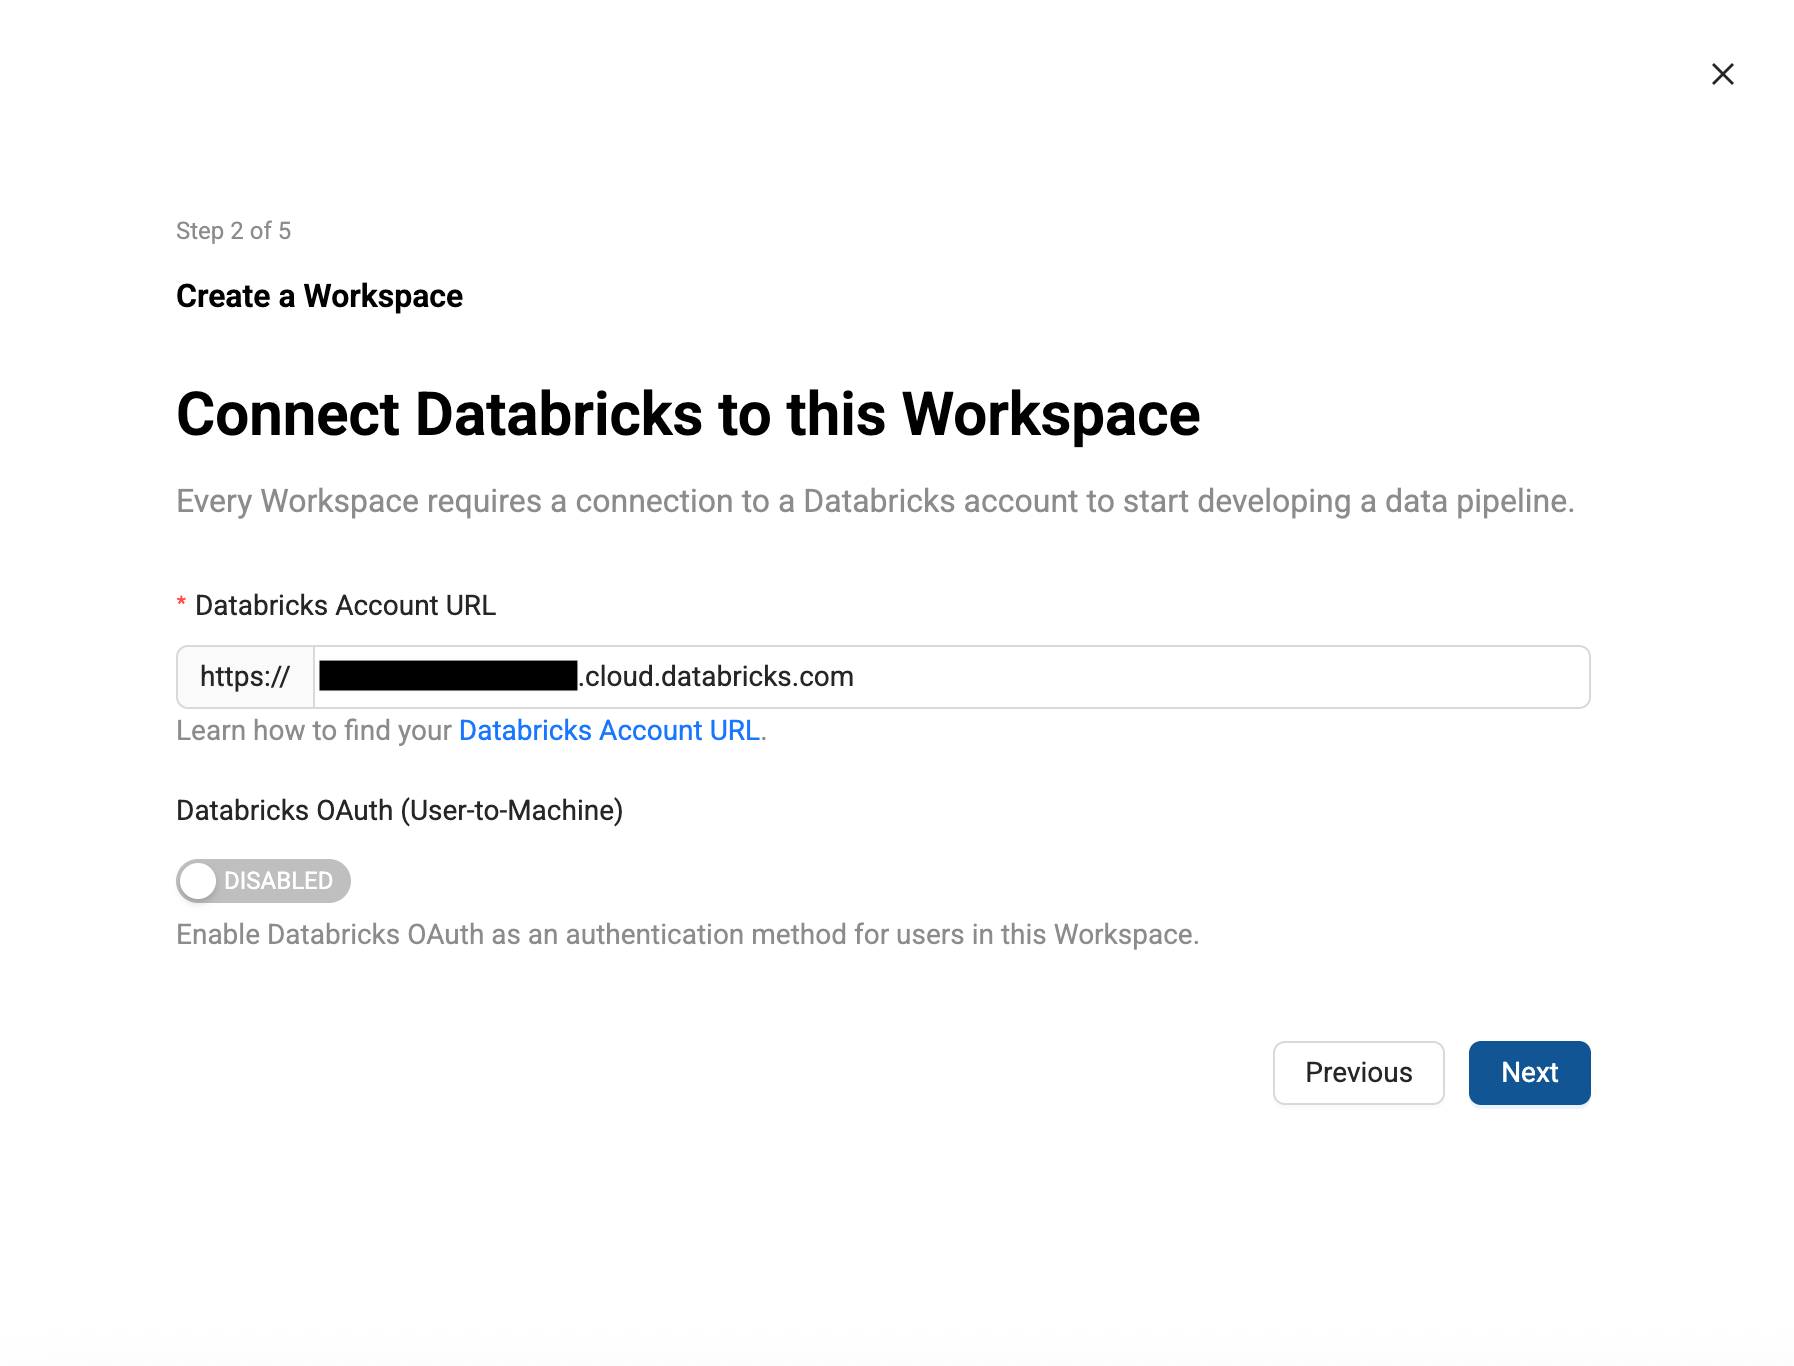The image size is (1794, 1366).
Task: Close the Create a Workspace dialog
Action: pyautogui.click(x=1722, y=74)
